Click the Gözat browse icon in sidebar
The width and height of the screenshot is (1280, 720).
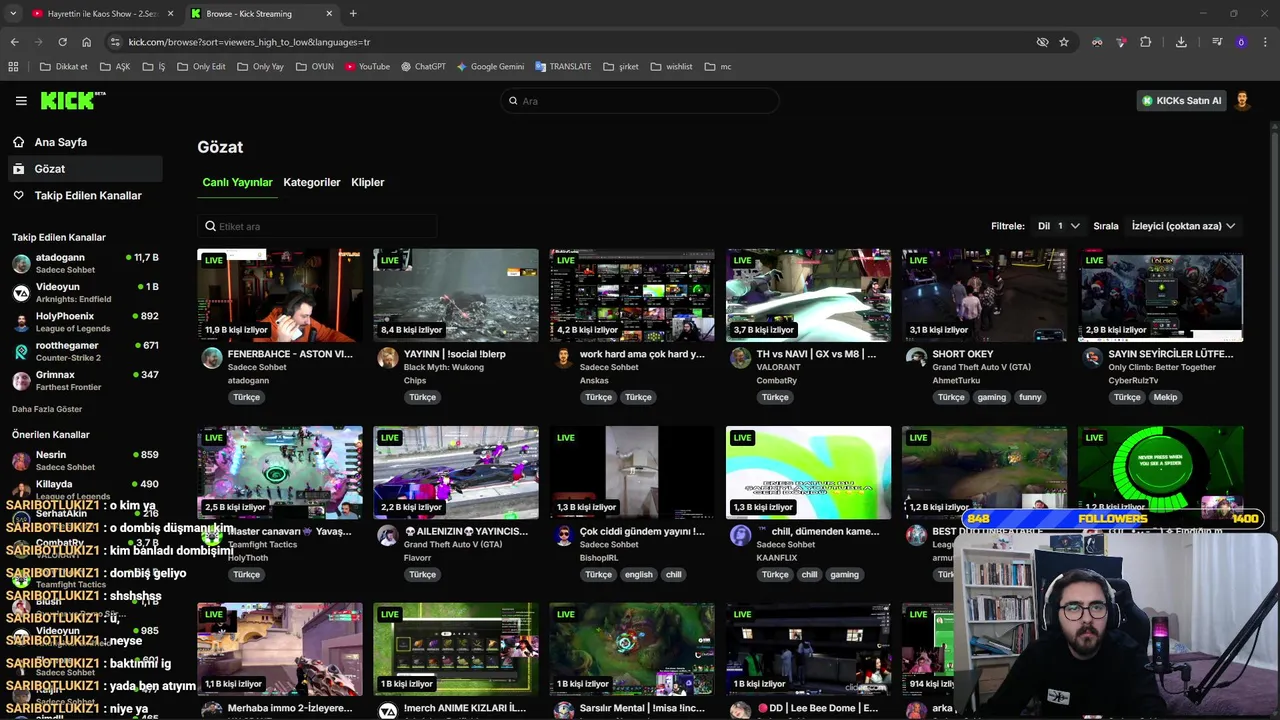(x=18, y=169)
